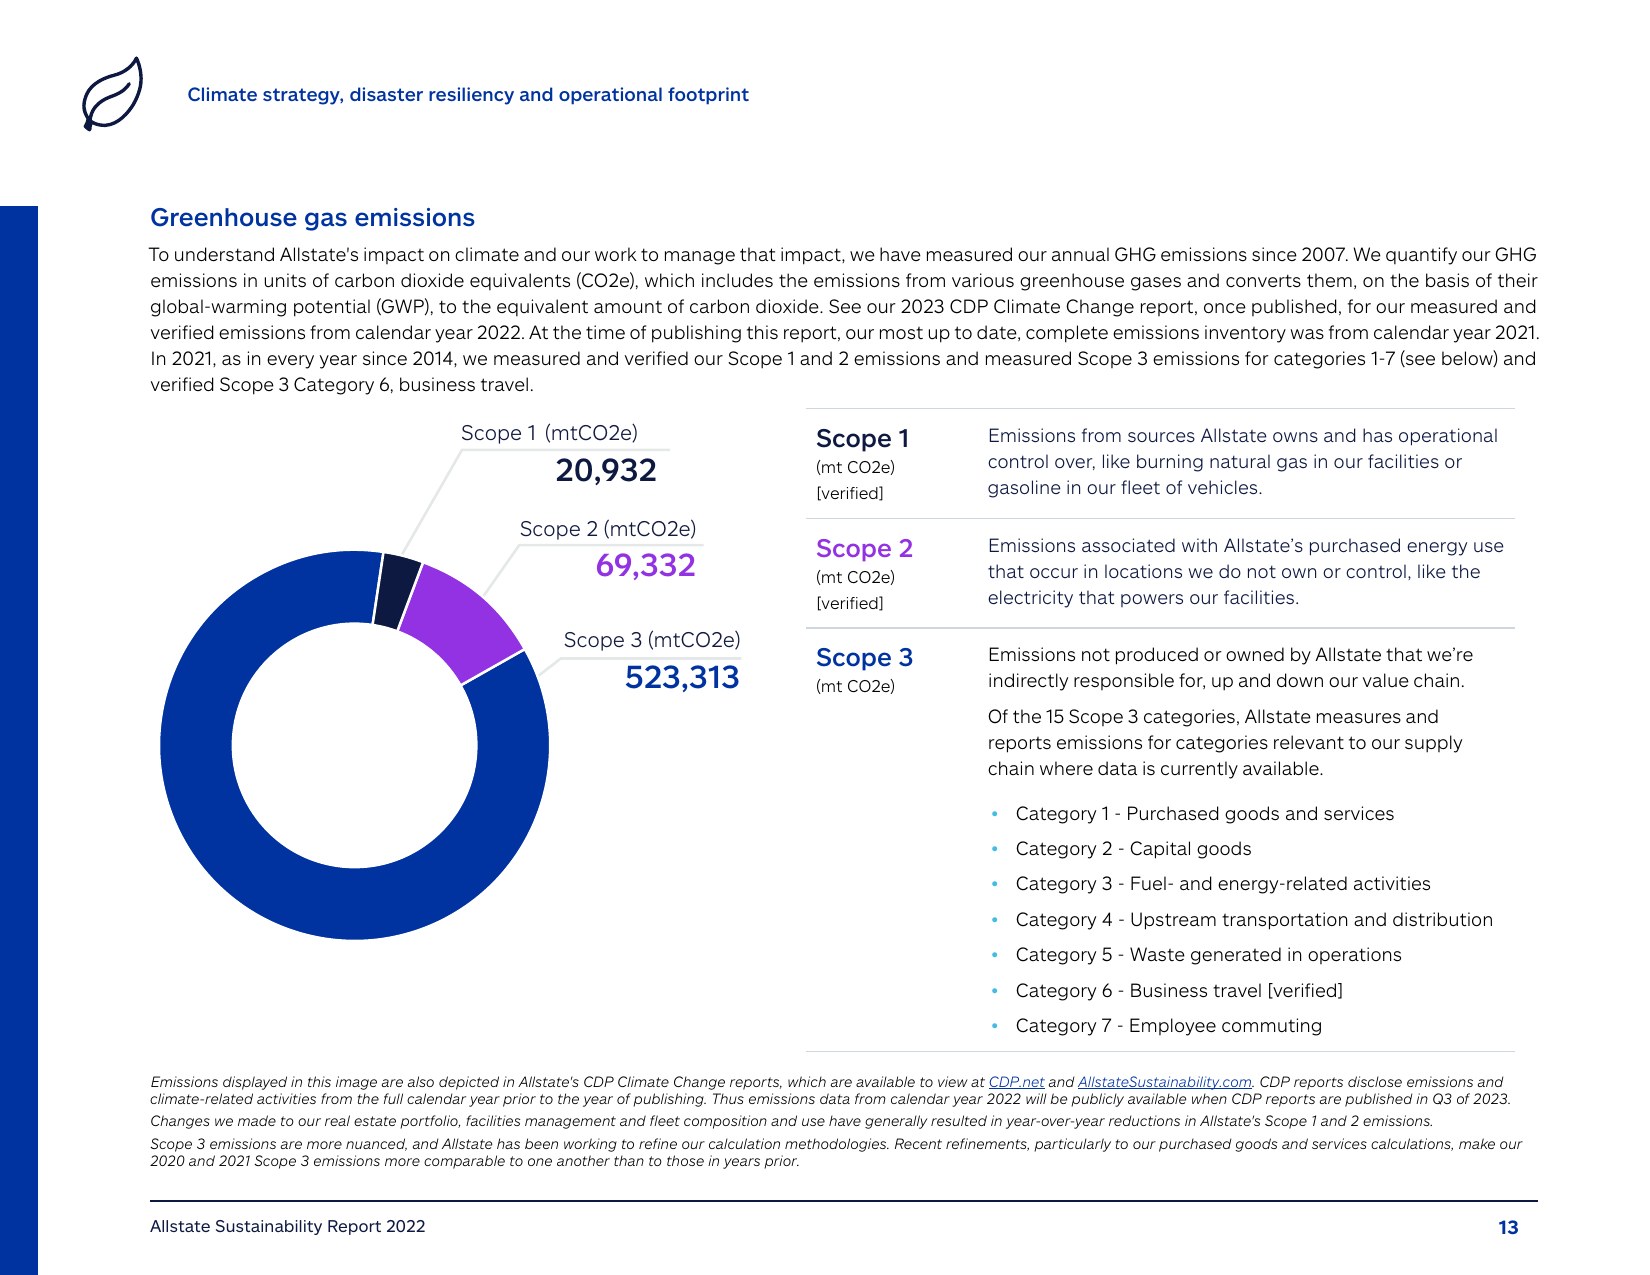Click the bold 'Scope 1' table heading
Image resolution: width=1650 pixels, height=1275 pixels.
tap(862, 438)
